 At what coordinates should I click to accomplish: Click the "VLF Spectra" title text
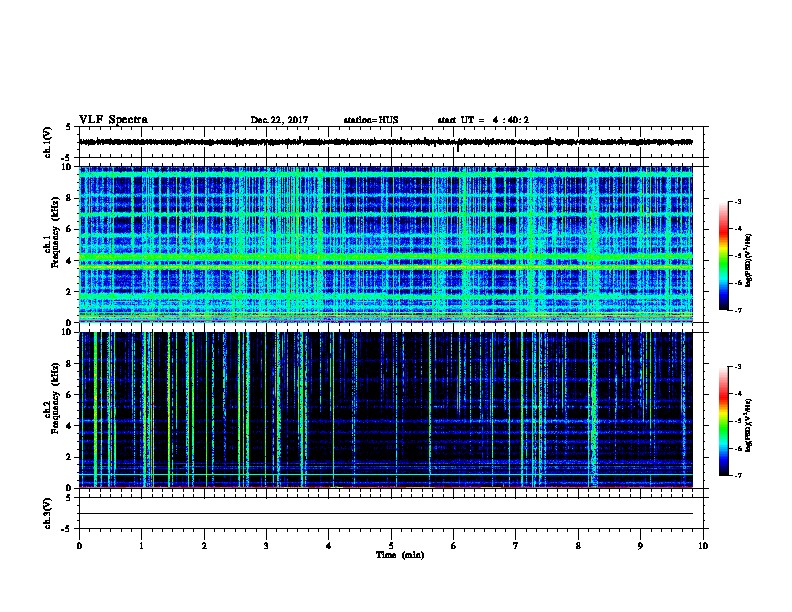[113, 120]
